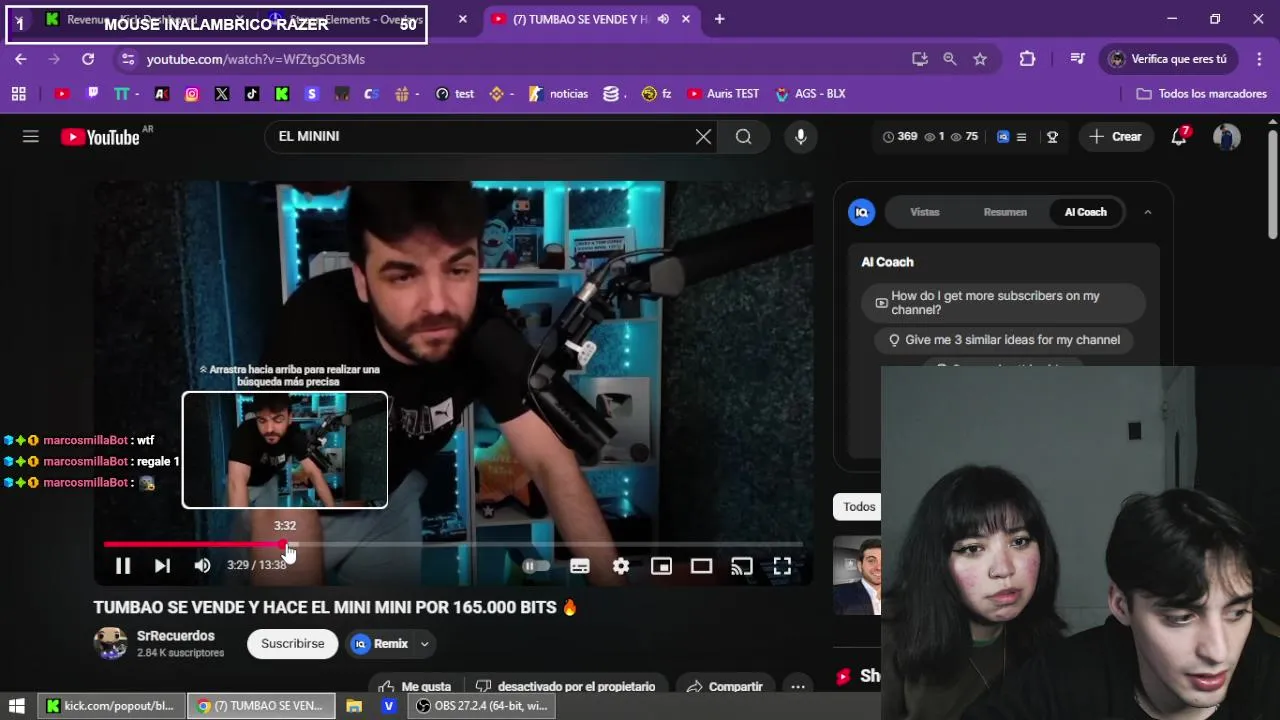
Task: Select the AI Coach tab
Action: 1086,212
